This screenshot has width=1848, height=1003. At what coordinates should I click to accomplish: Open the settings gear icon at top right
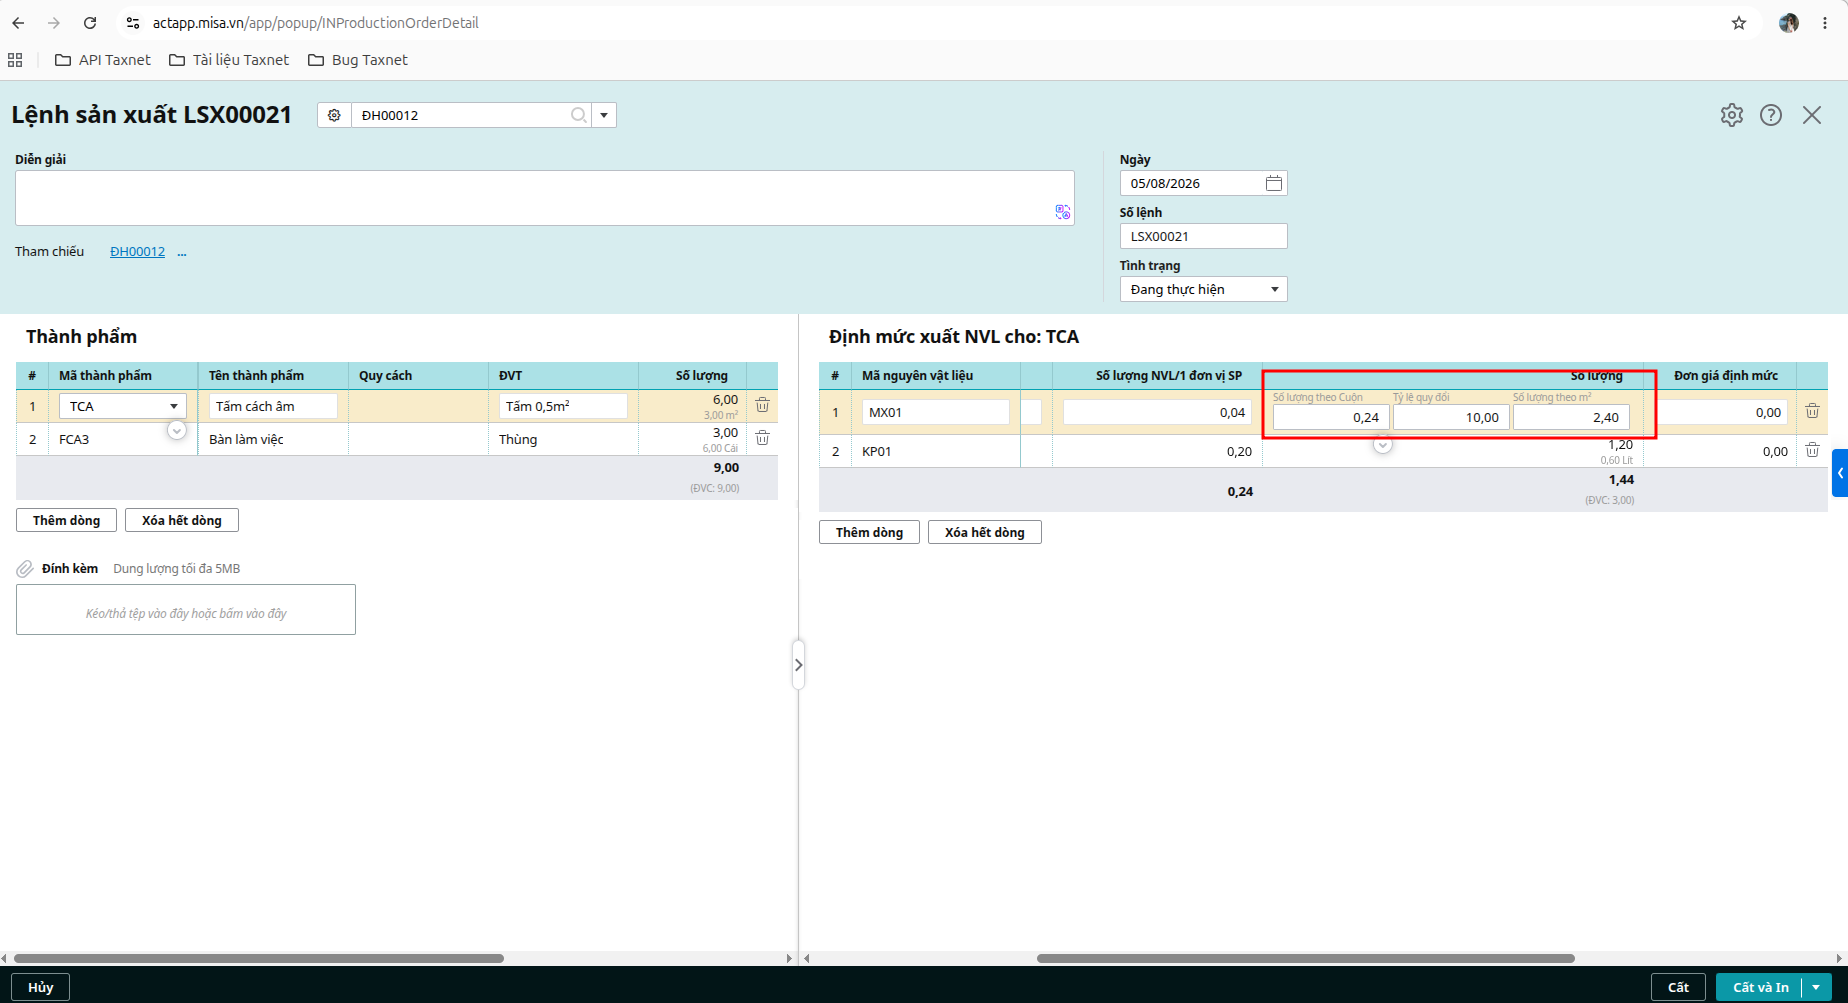1732,115
